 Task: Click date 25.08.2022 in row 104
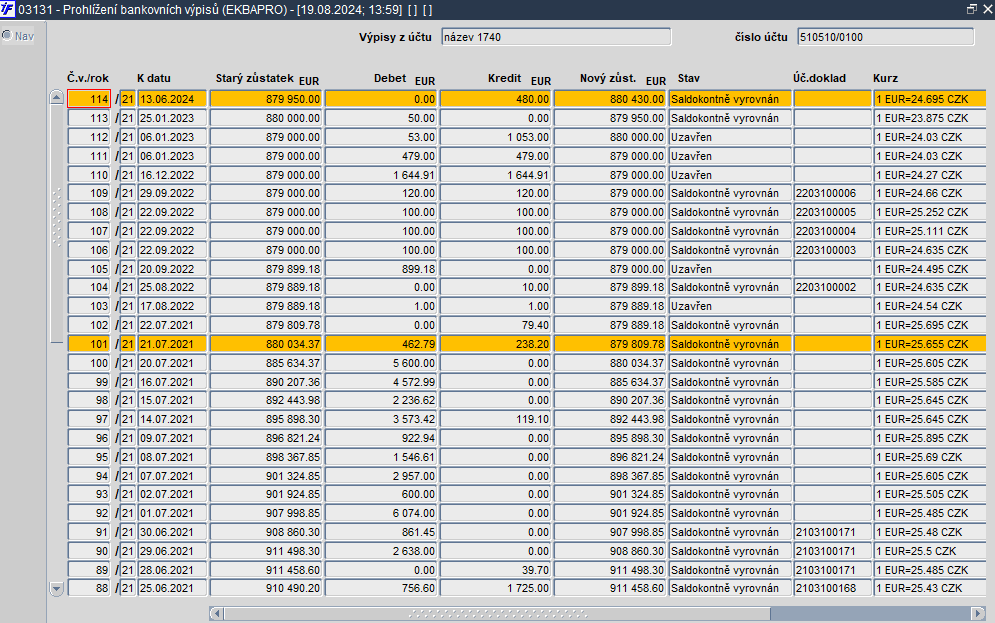[x=173, y=287]
